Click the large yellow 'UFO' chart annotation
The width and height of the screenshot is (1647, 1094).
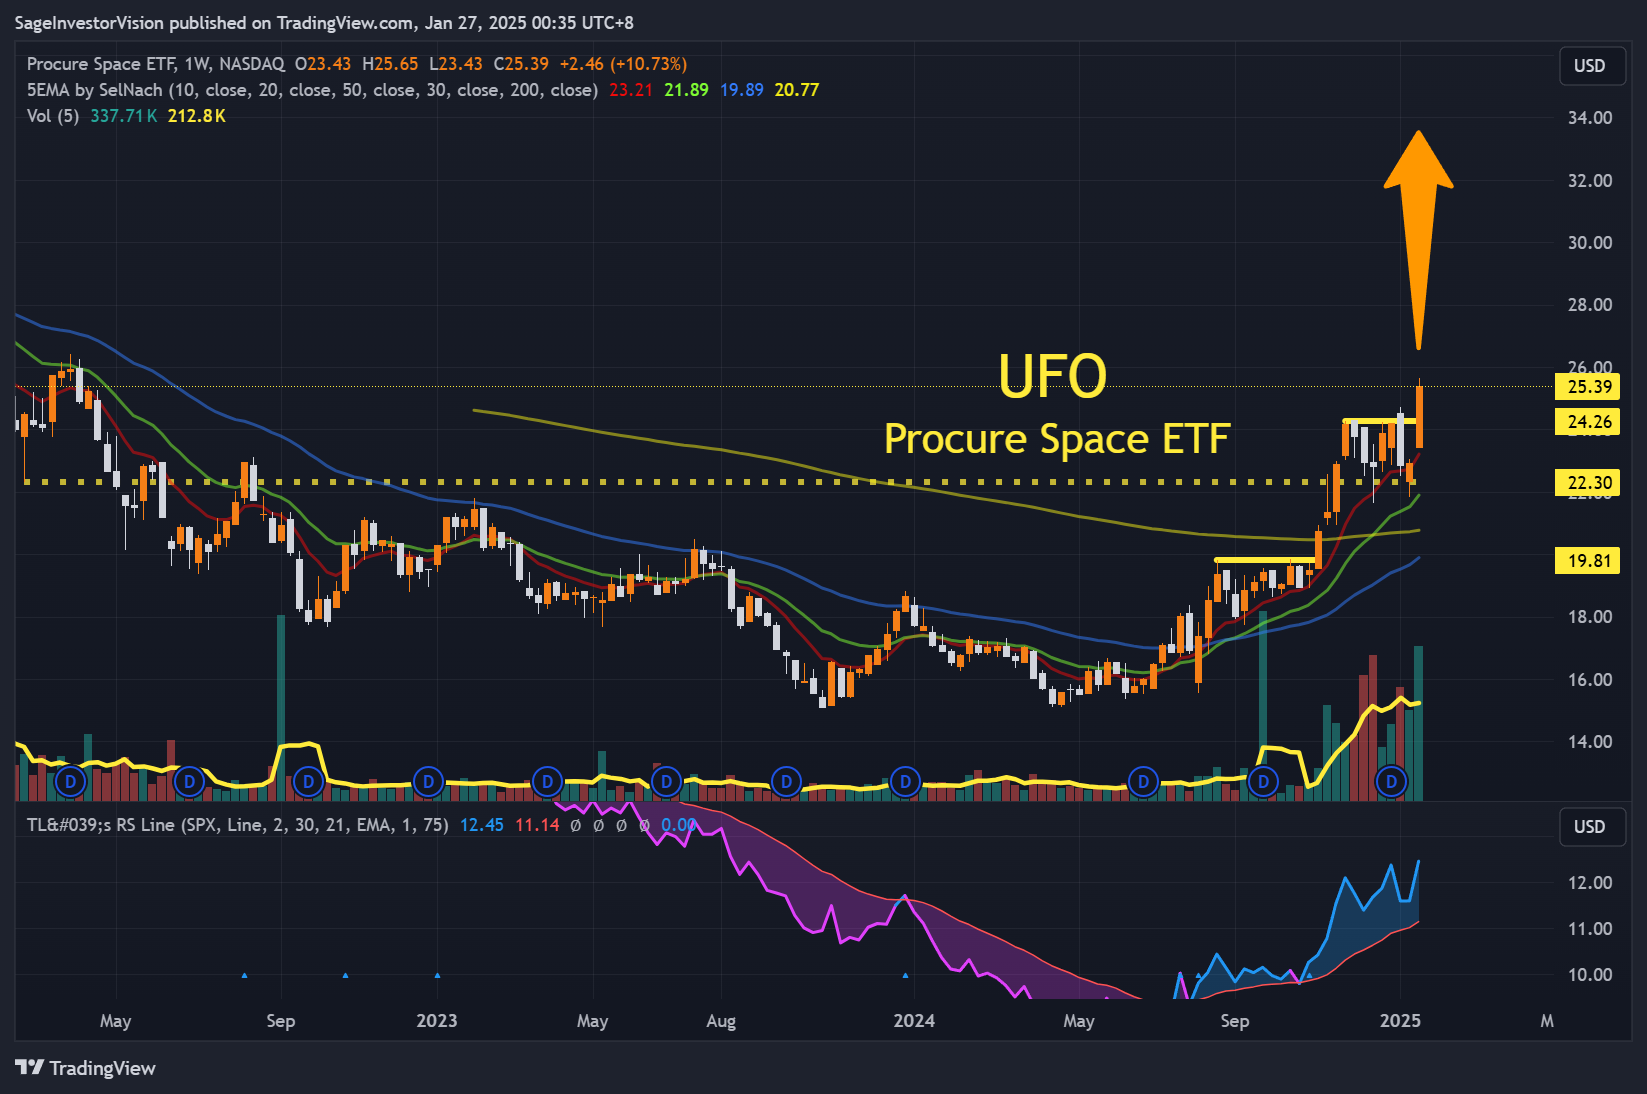pyautogui.click(x=1053, y=376)
